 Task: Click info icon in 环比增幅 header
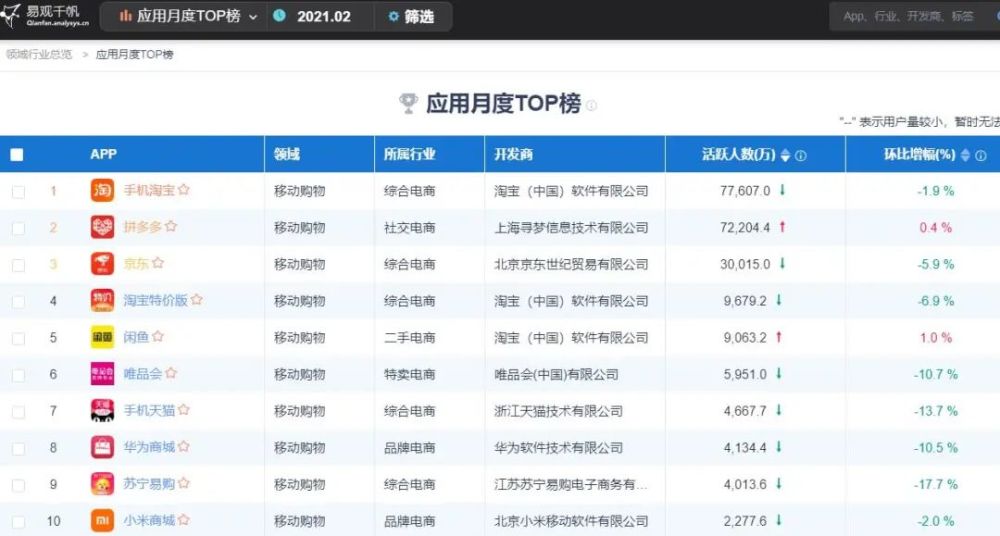(x=981, y=155)
